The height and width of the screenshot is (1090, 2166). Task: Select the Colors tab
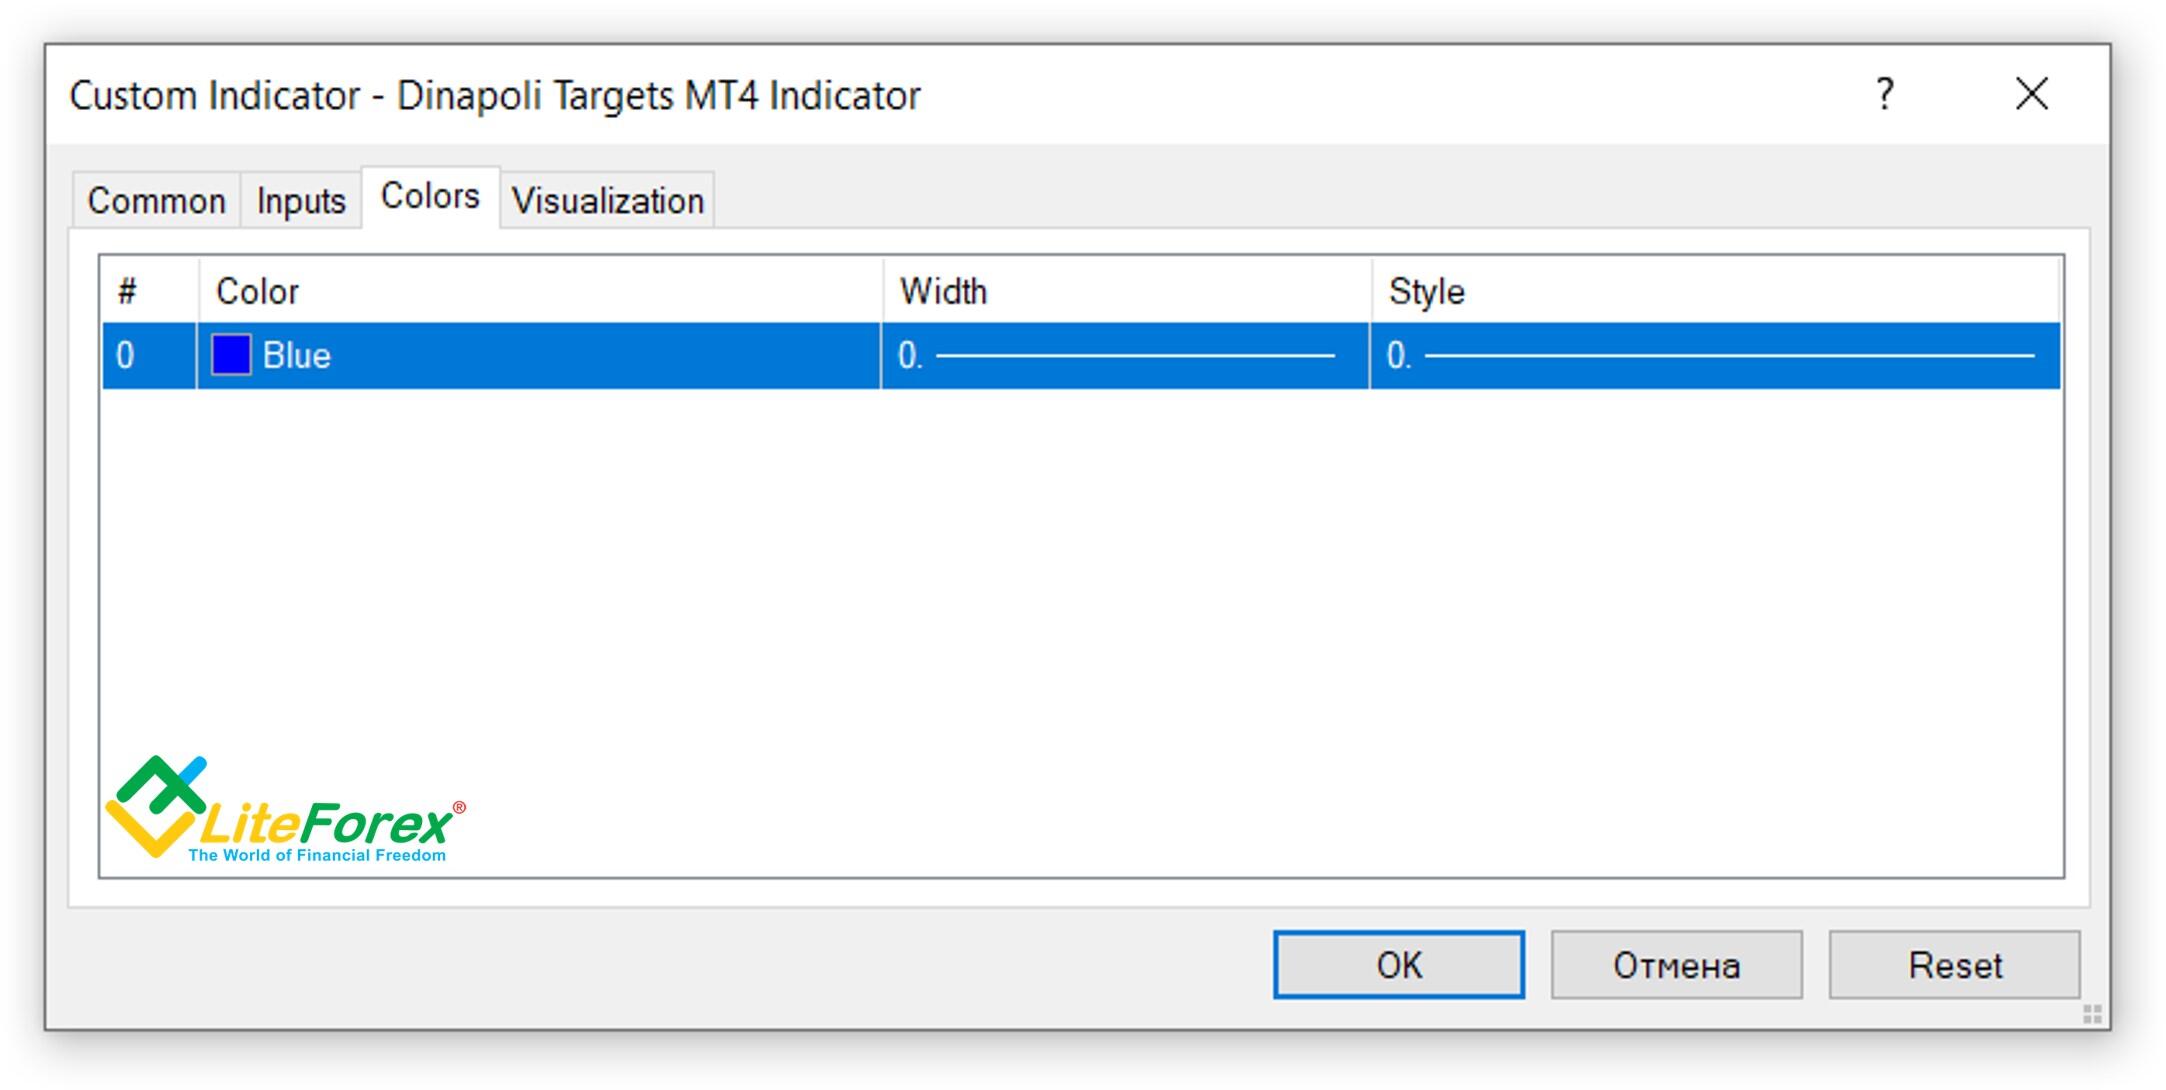pos(430,197)
